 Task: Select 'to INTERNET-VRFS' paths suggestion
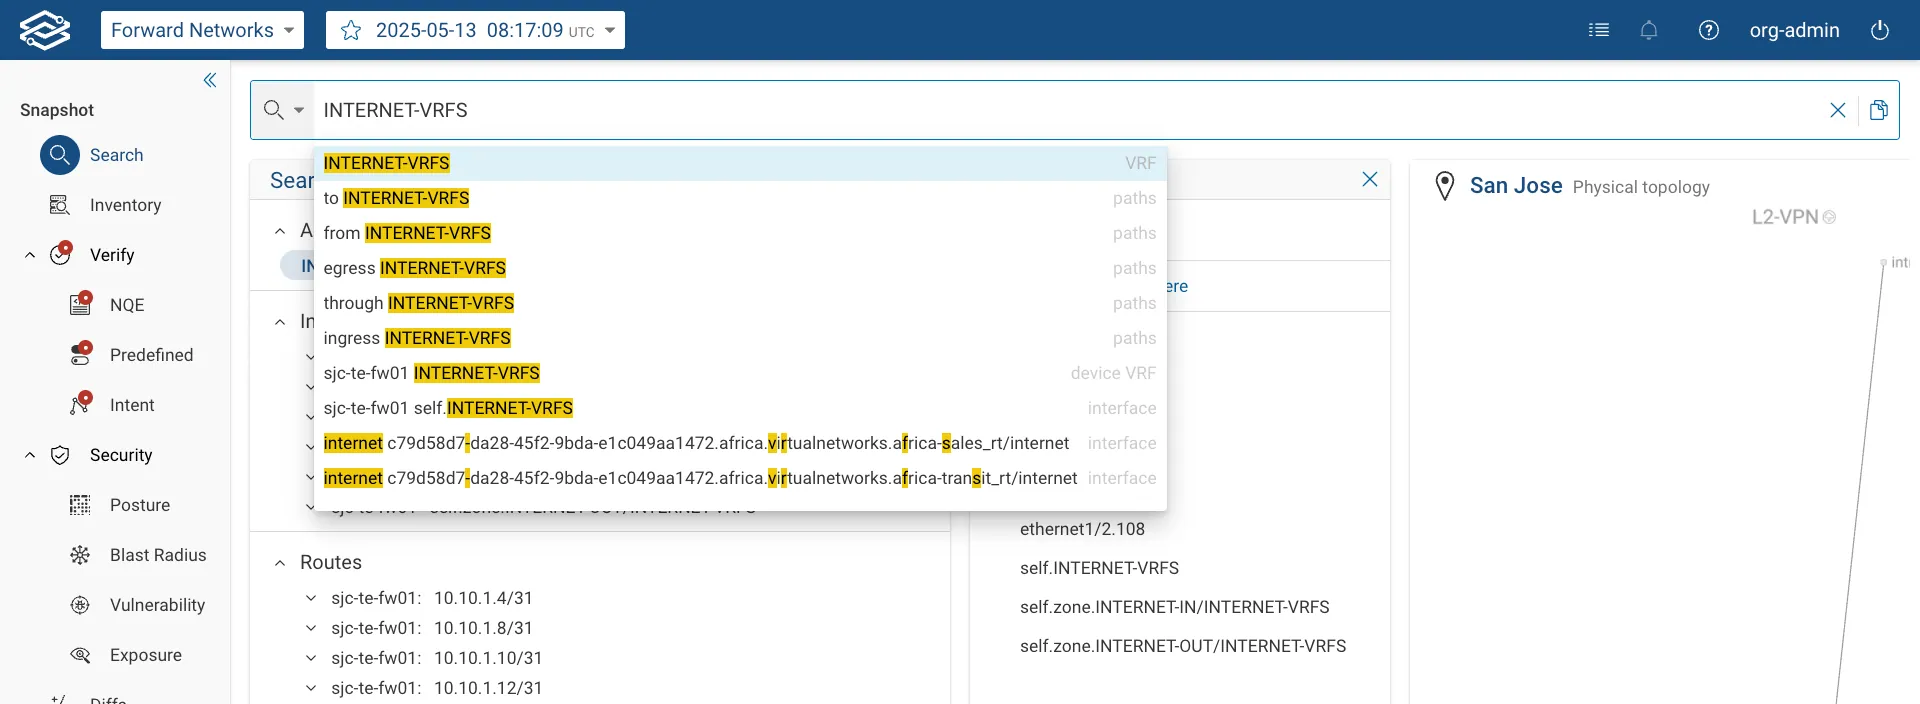[x=740, y=198]
